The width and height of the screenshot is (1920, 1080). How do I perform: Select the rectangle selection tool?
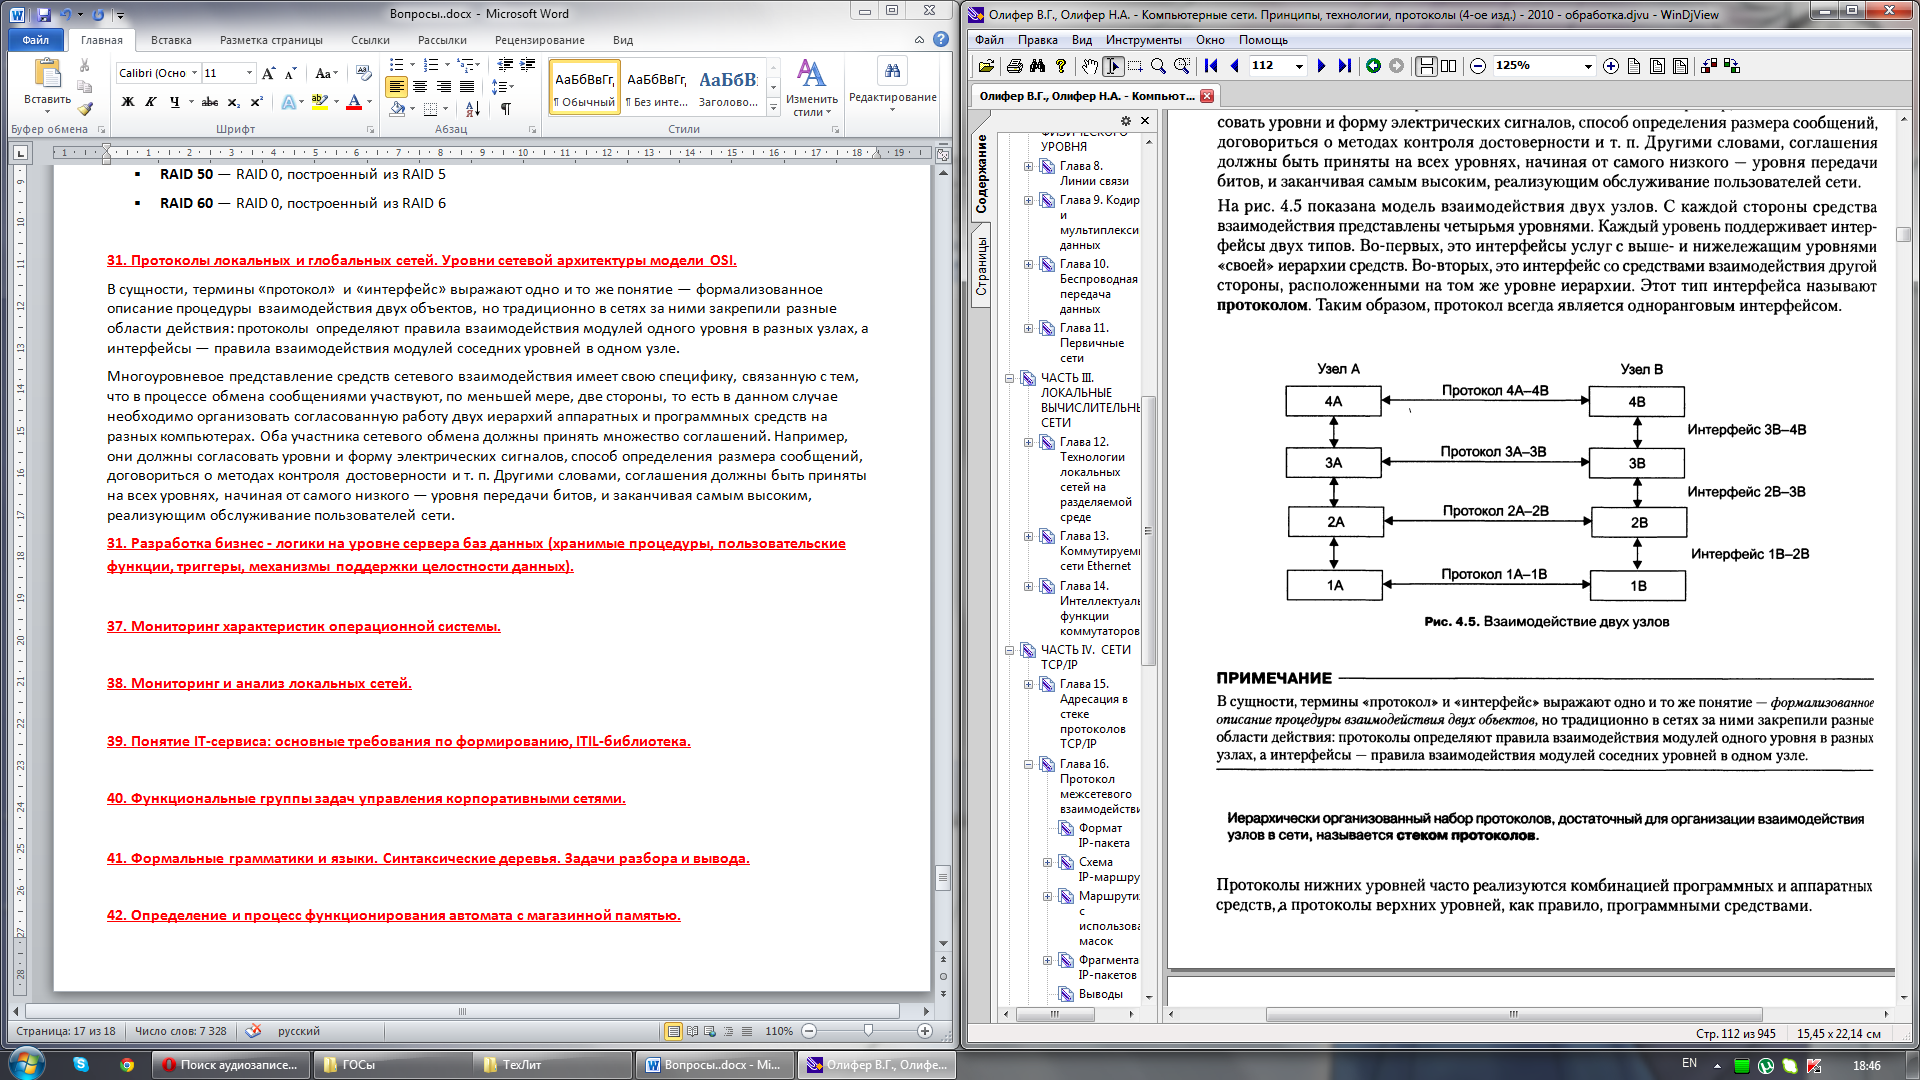(x=1135, y=66)
